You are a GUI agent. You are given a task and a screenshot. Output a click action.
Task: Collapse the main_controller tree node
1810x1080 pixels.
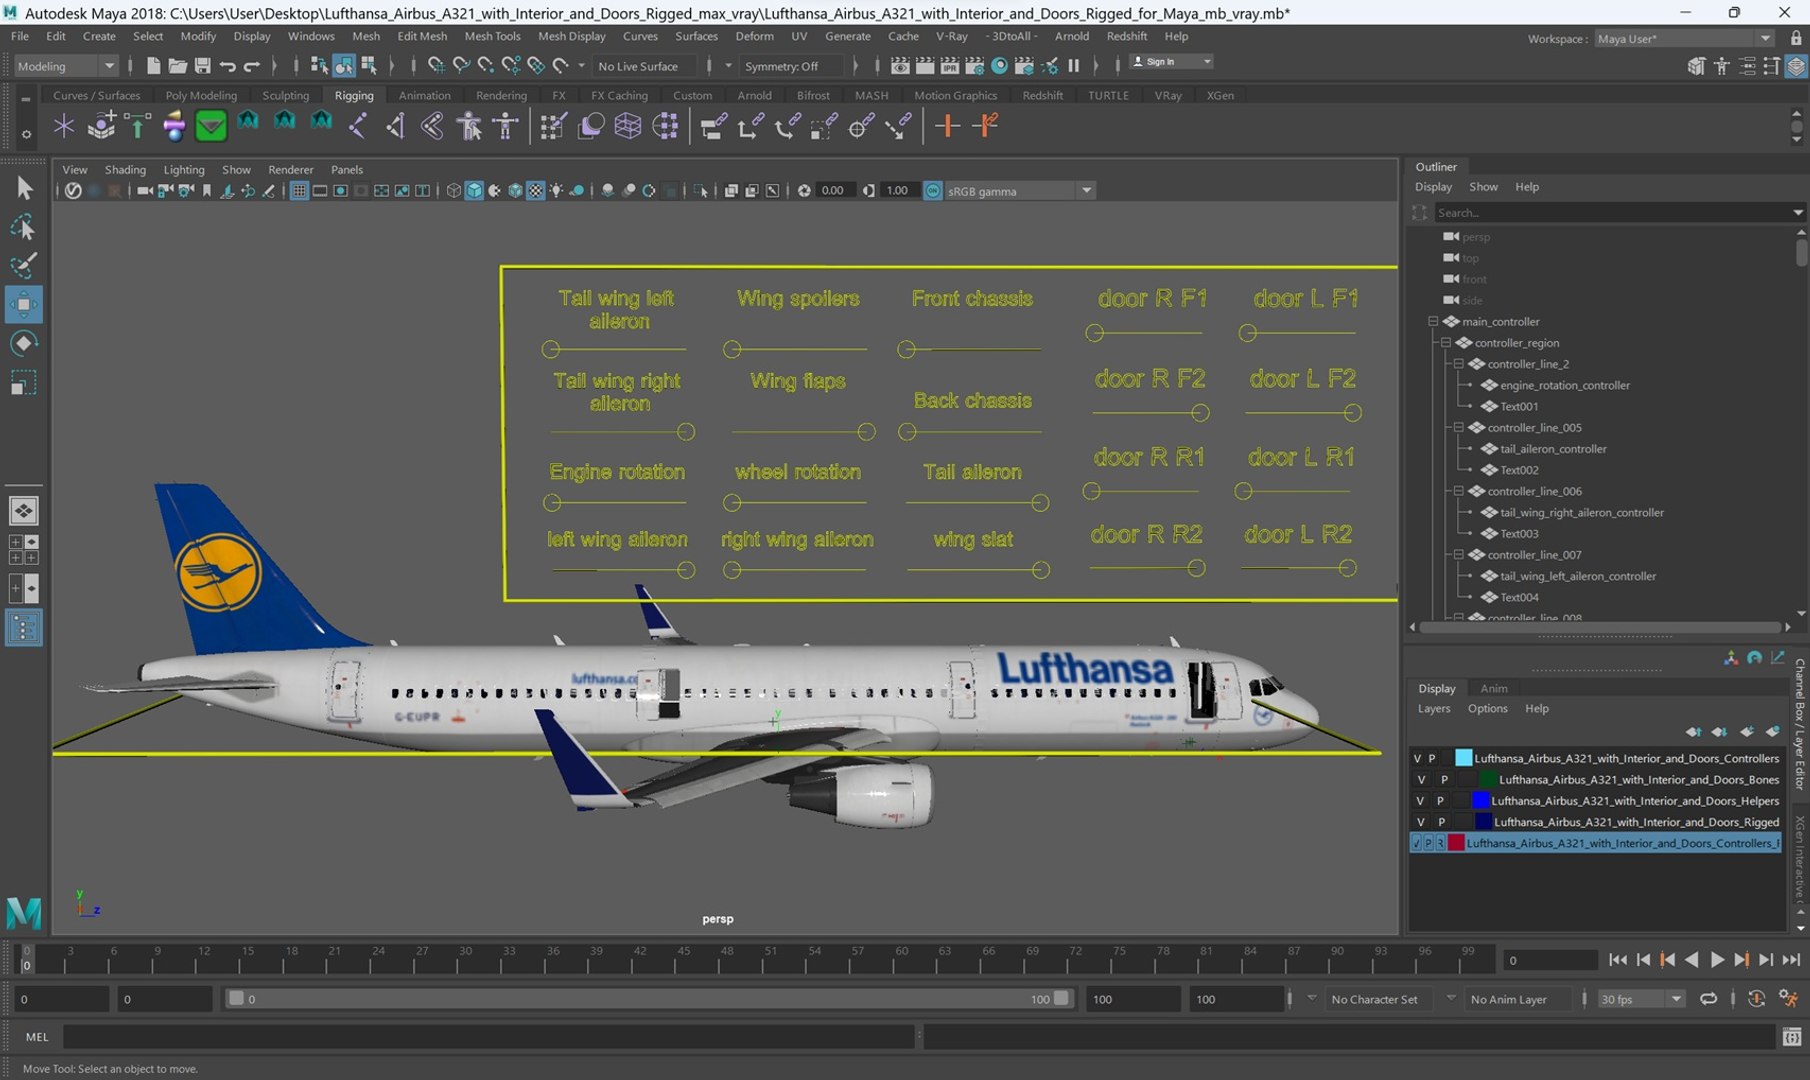coord(1433,321)
